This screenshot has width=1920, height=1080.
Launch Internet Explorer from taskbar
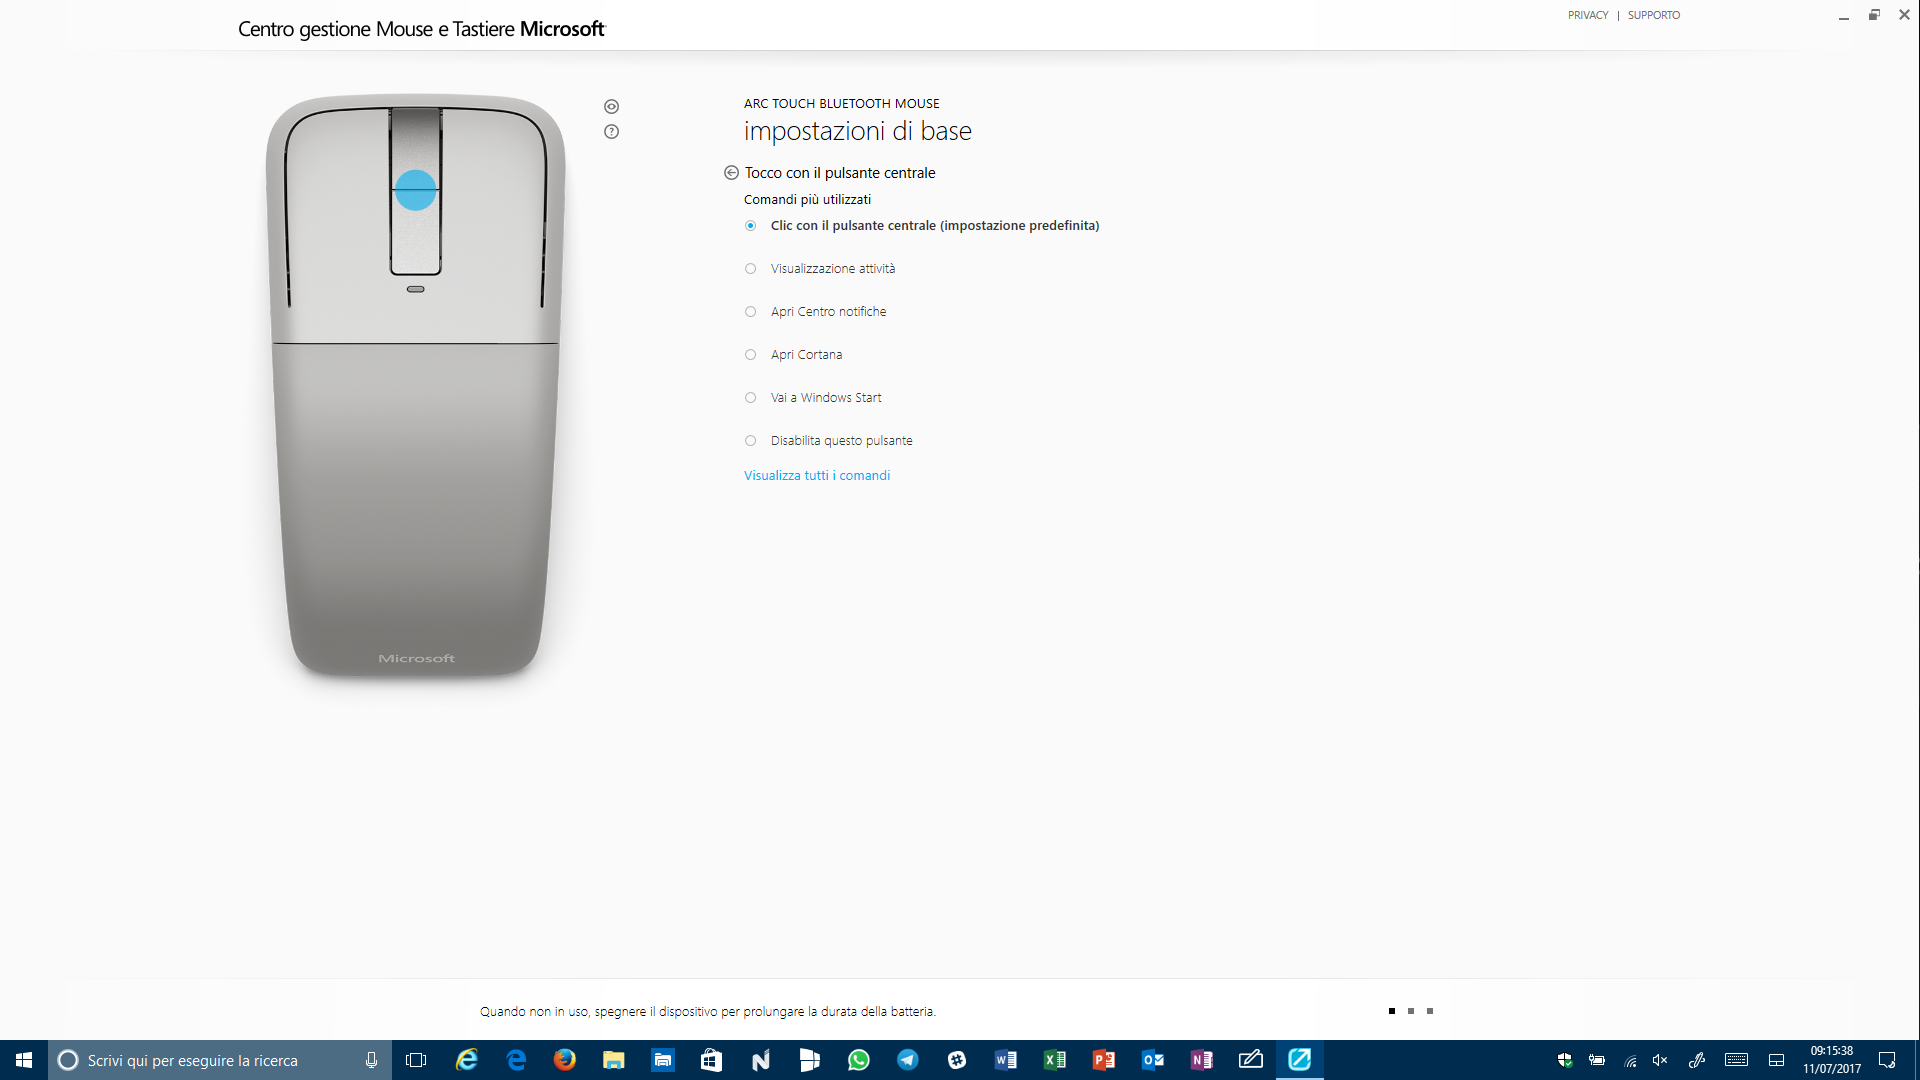(466, 1060)
